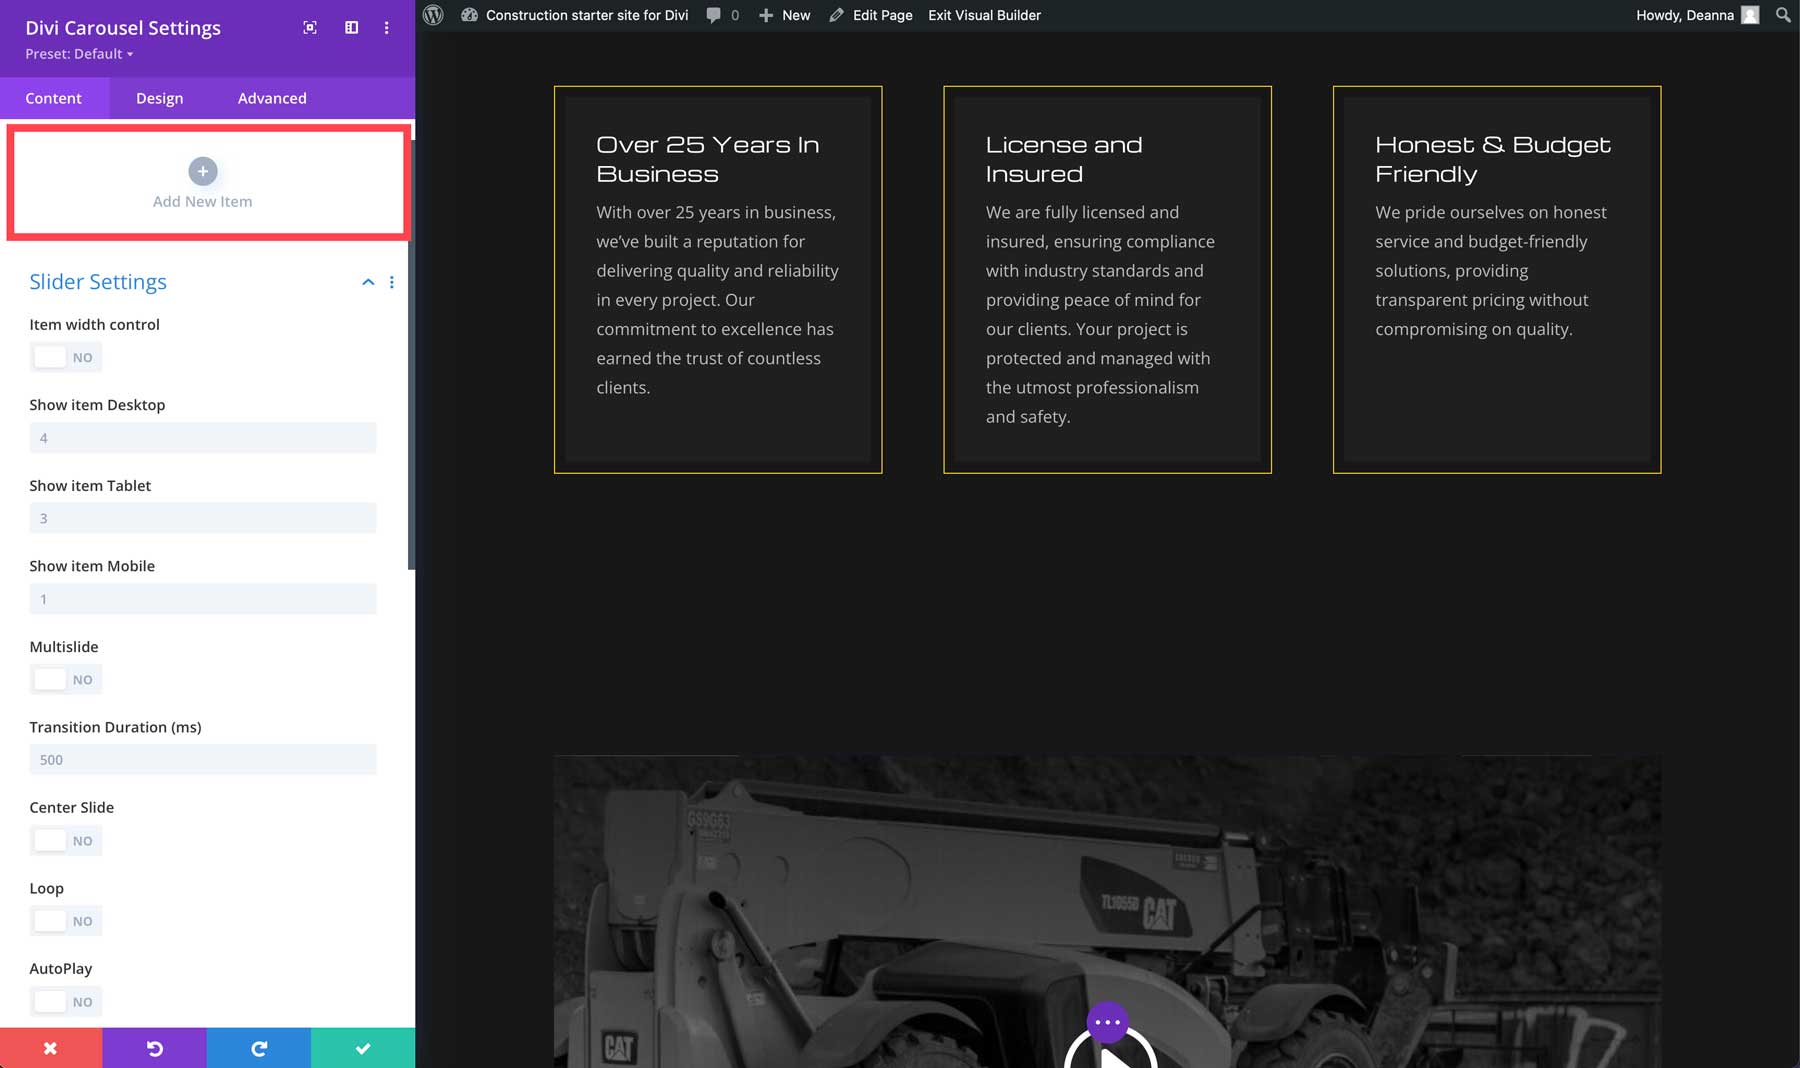Click the Add New Item label
This screenshot has height=1068, width=1800.
click(x=203, y=201)
